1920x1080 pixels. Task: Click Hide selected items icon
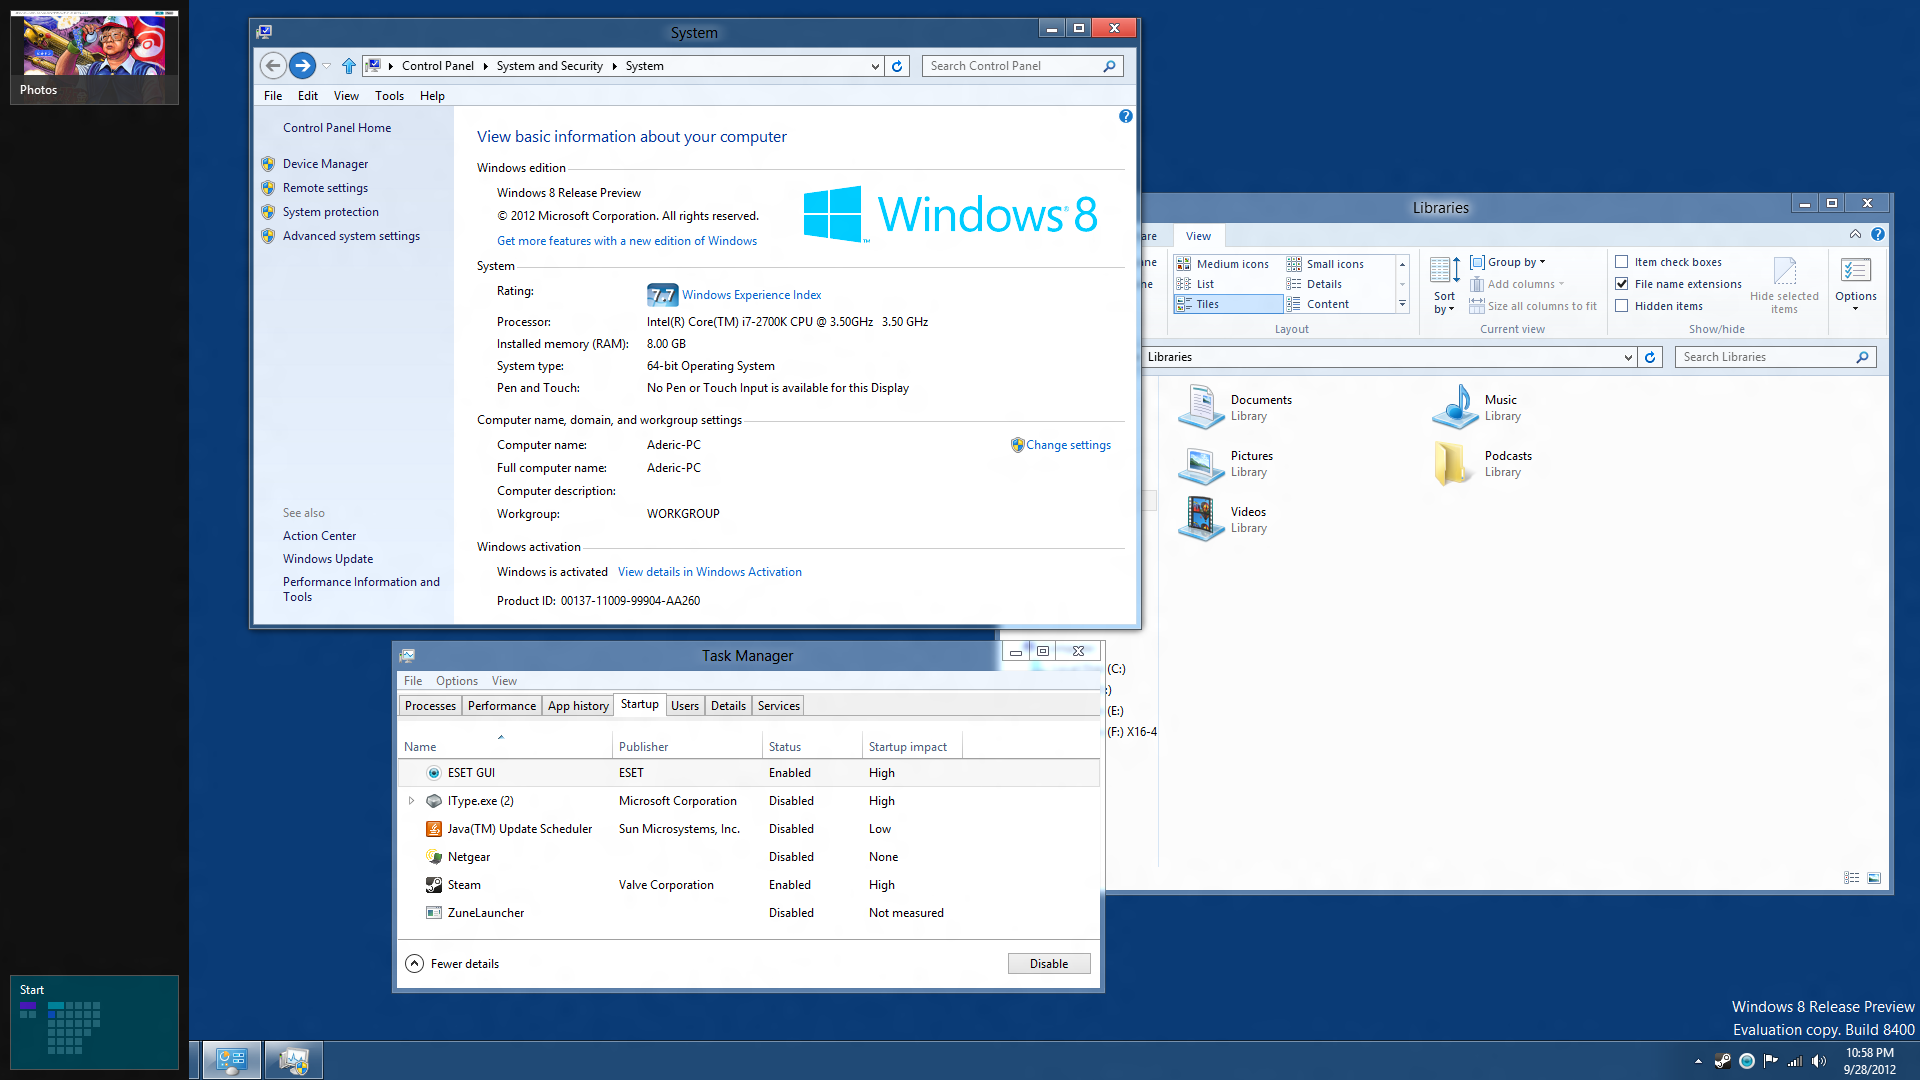pos(1784,271)
